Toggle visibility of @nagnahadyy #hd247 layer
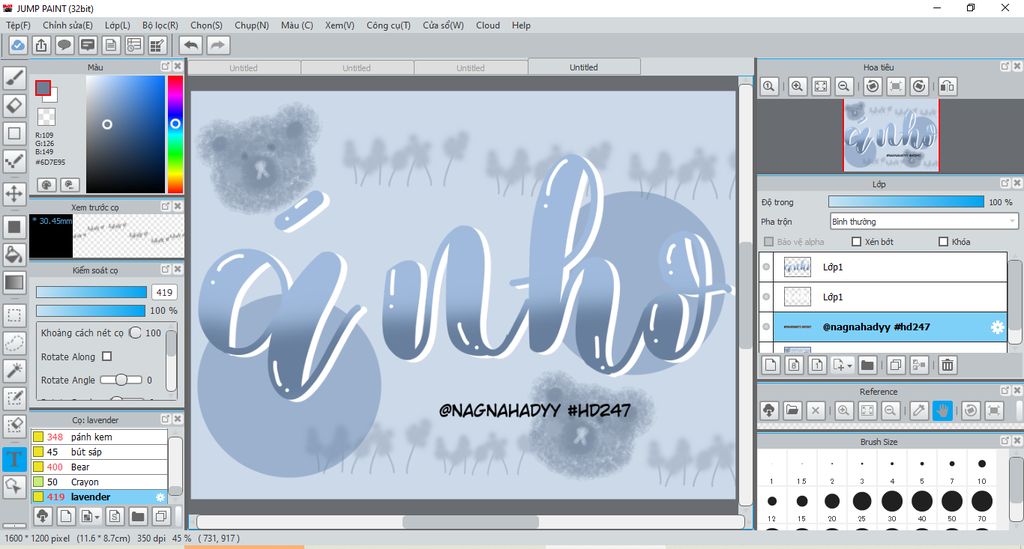1024x549 pixels. click(x=766, y=327)
